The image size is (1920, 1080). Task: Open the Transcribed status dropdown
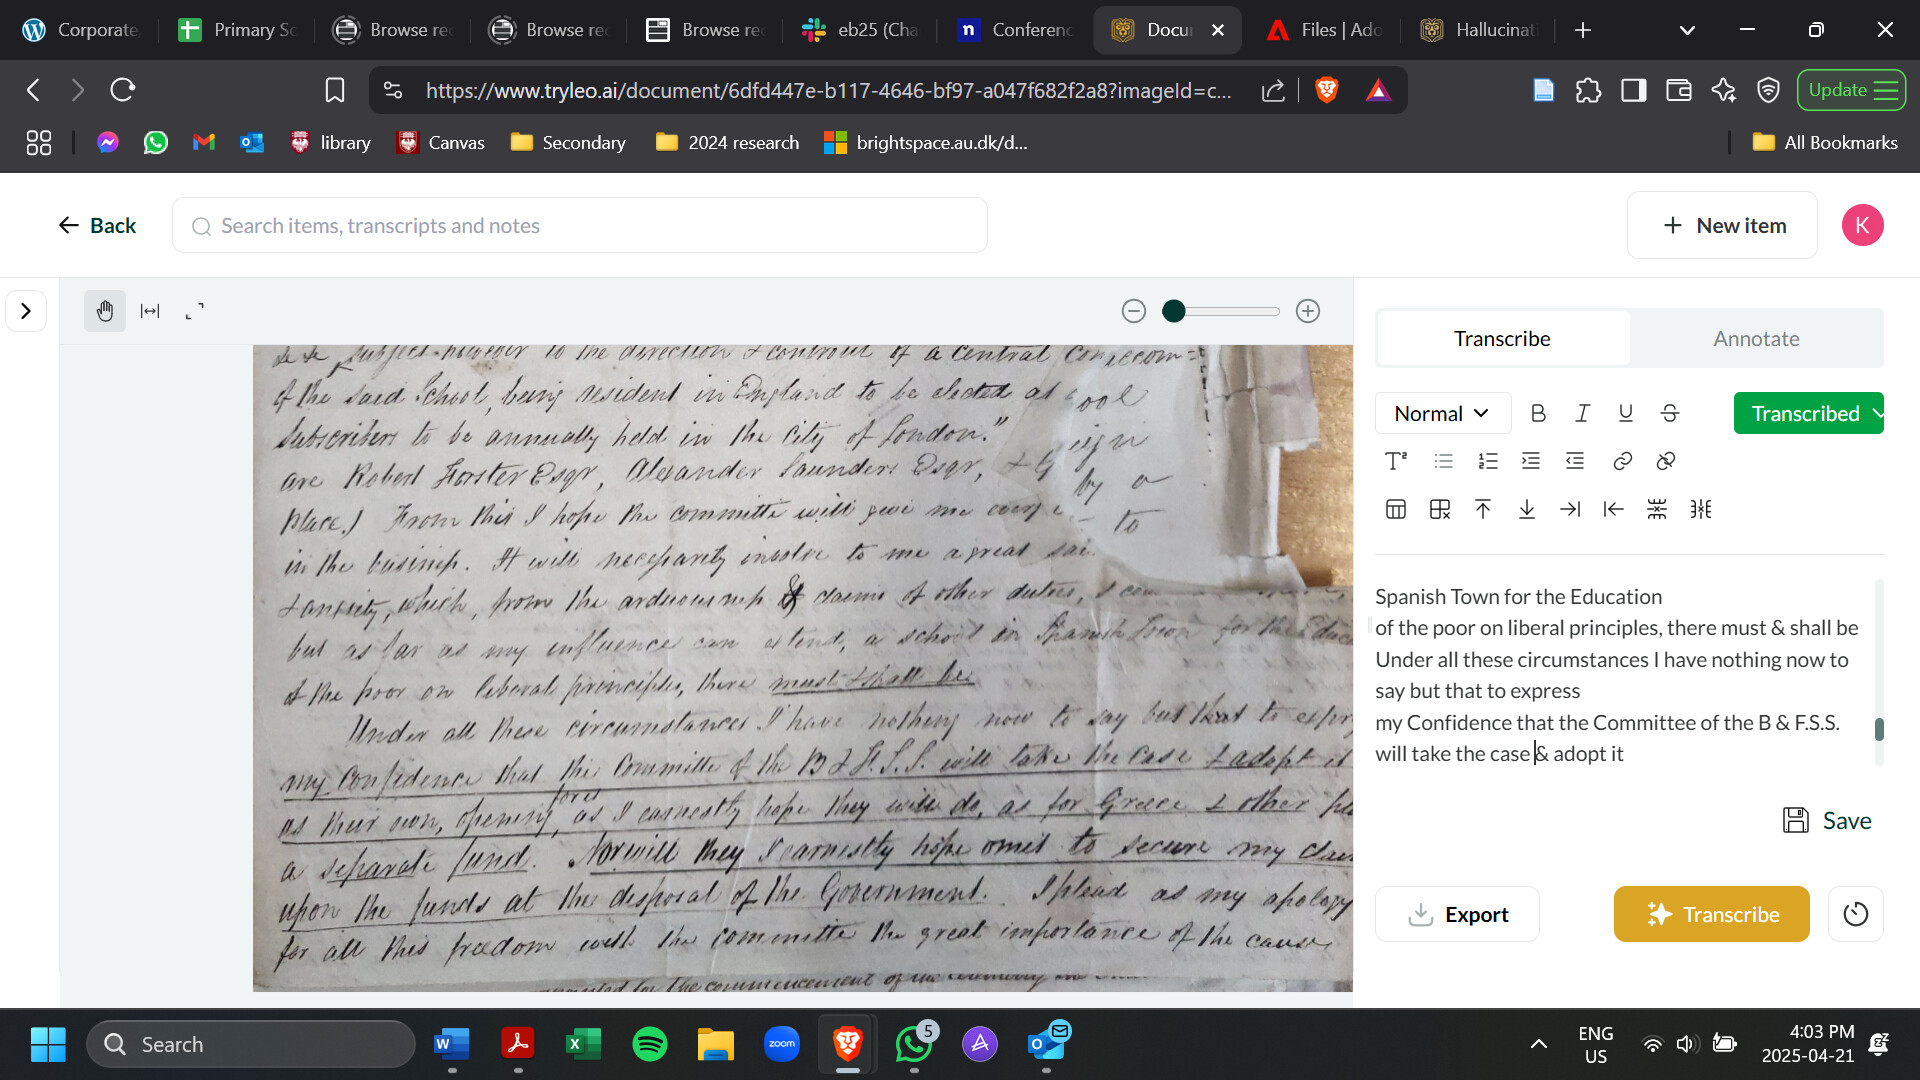coord(1808,413)
